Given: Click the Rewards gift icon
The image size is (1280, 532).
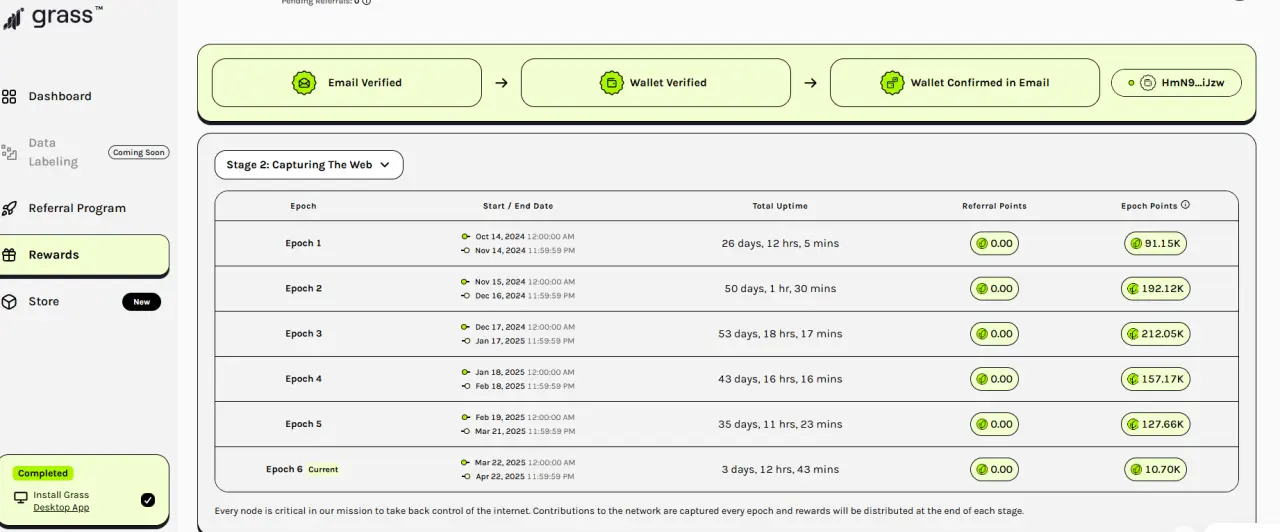Looking at the screenshot, I should 9,255.
